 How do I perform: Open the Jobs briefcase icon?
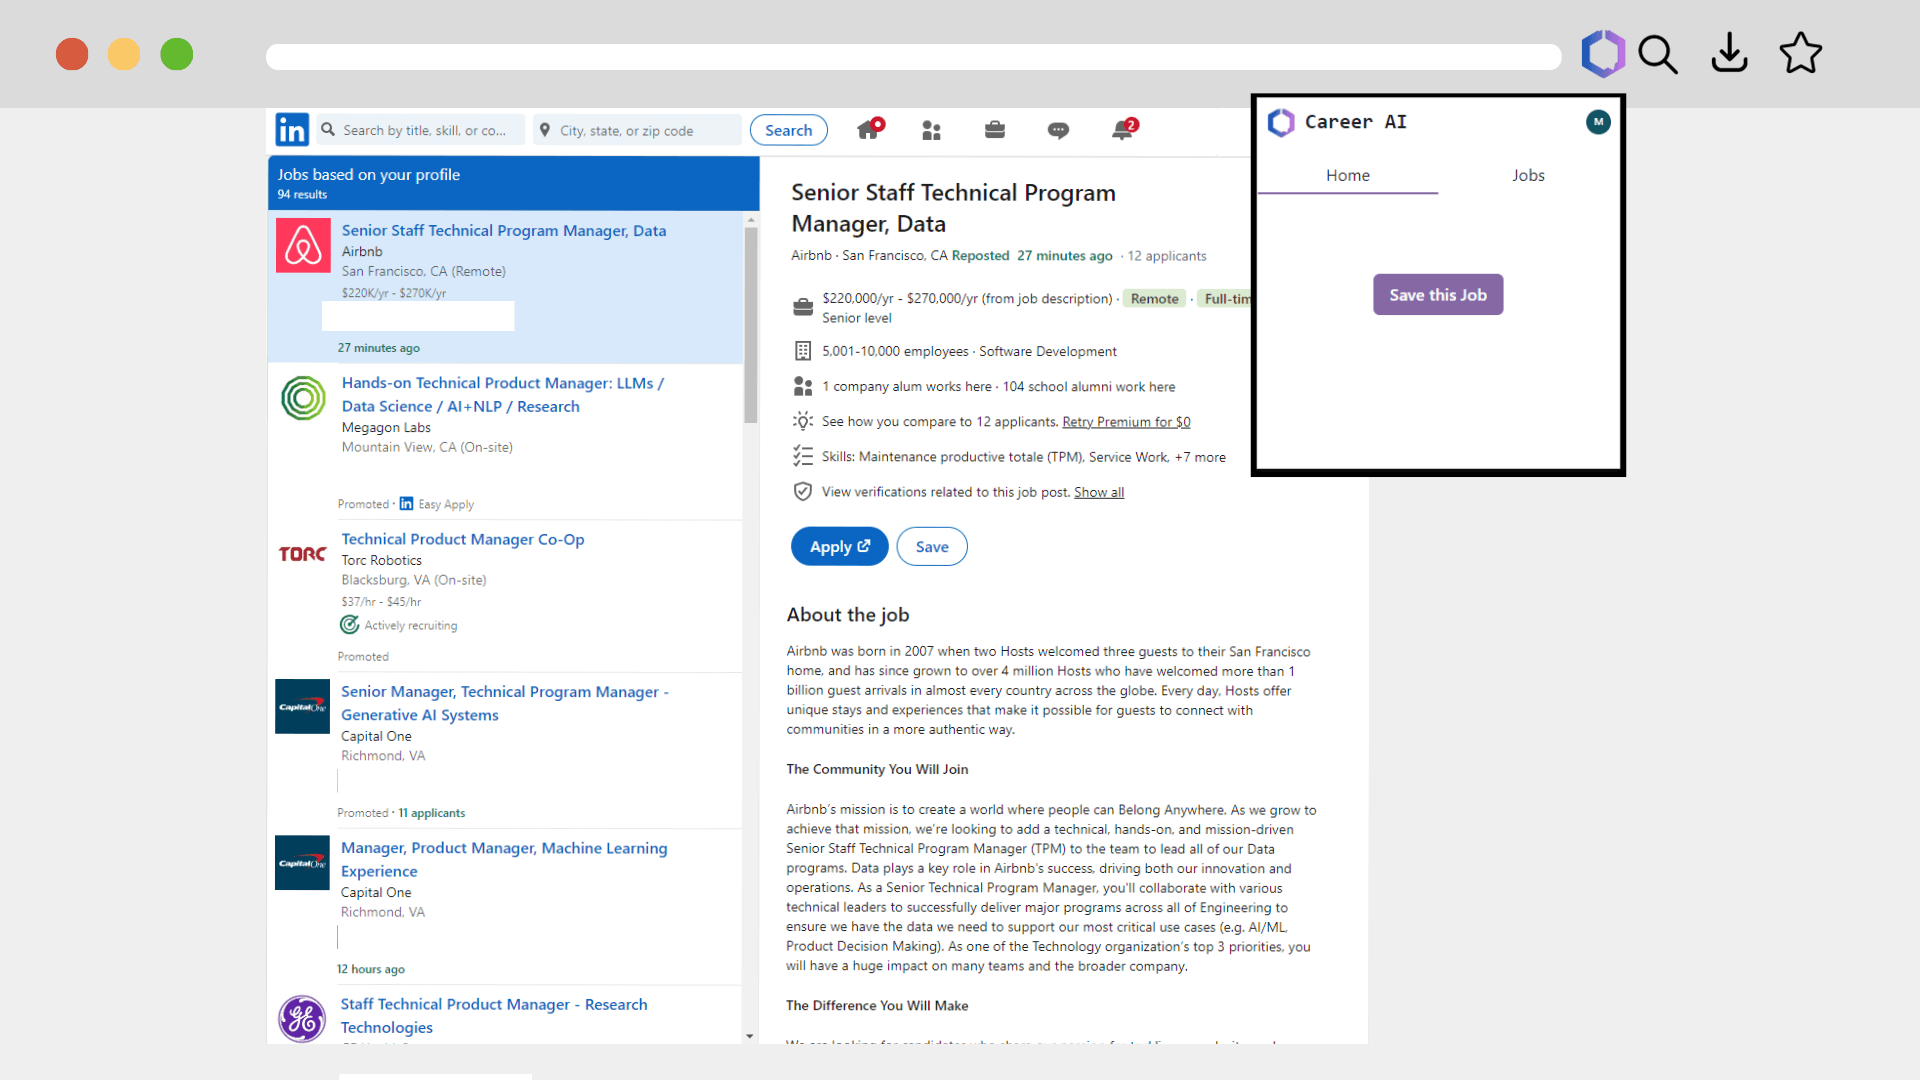(994, 130)
